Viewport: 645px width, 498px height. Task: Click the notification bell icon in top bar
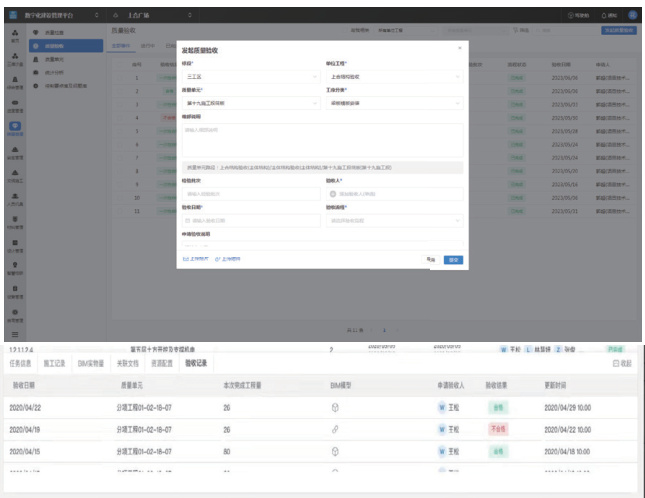coord(603,16)
